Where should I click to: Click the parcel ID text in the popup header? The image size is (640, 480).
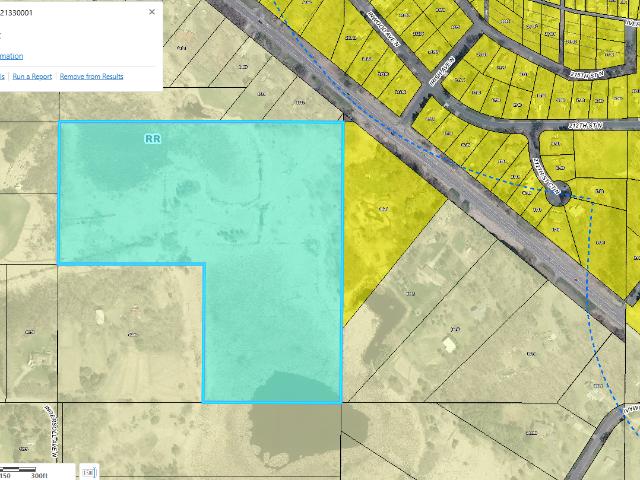pos(20,11)
